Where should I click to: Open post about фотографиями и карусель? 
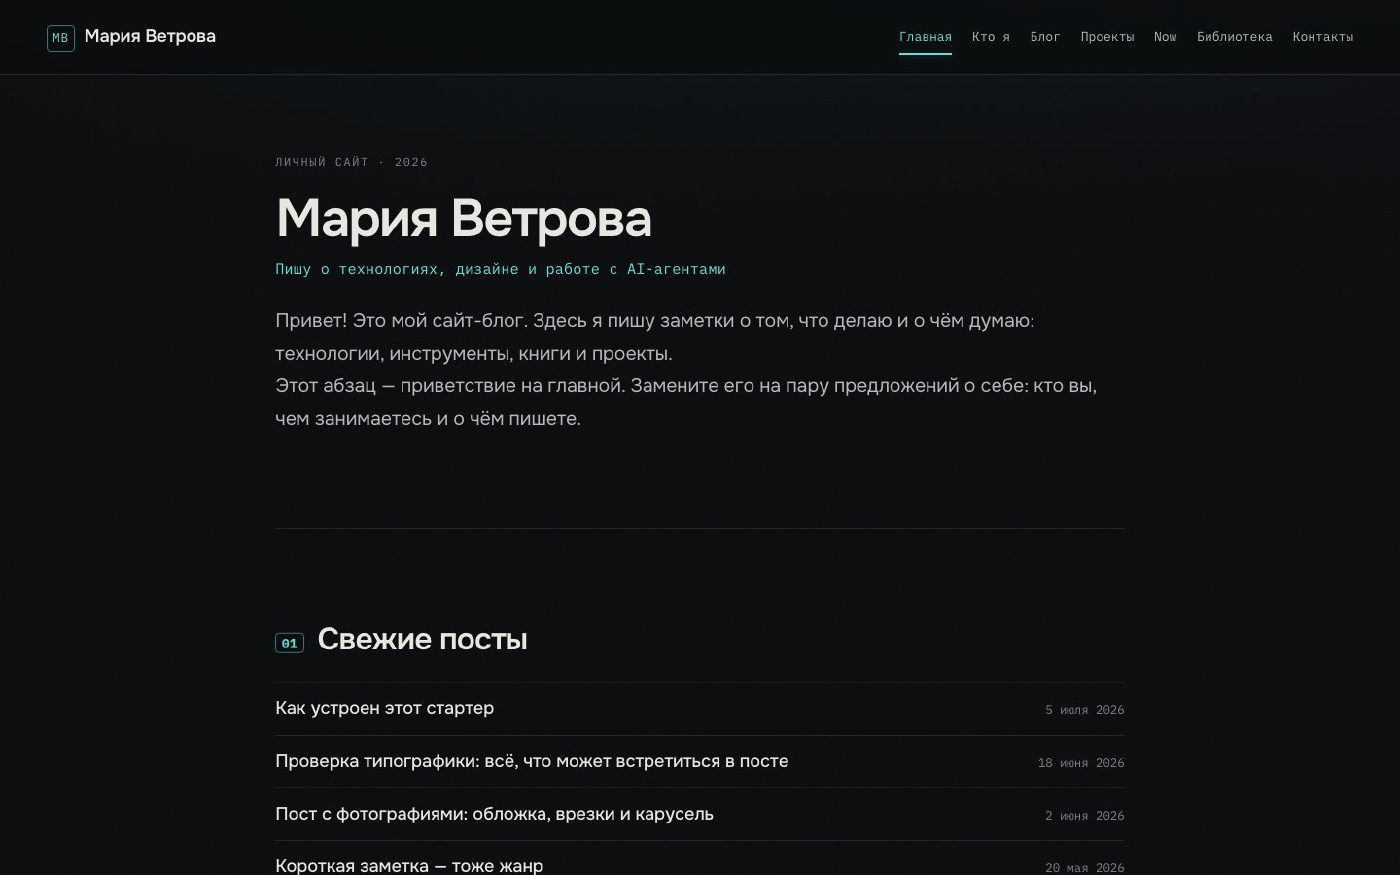click(495, 814)
